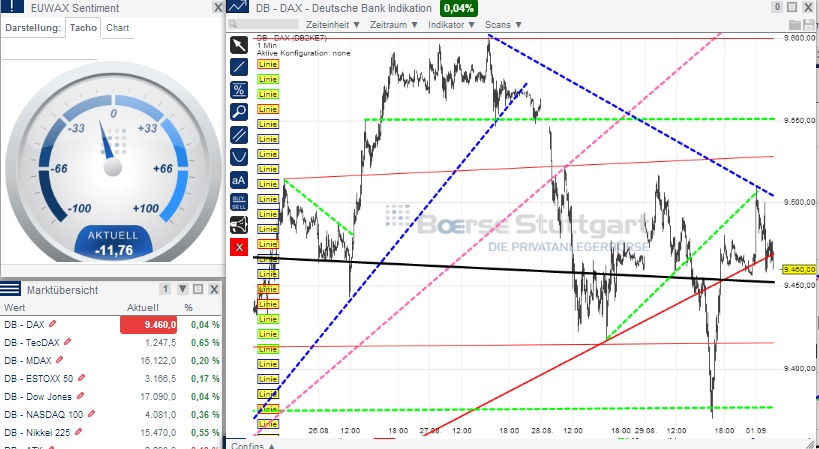Viewport: 819px width, 449px height.
Task: Click the '1' badge in Marktübersicht header
Action: 165,289
